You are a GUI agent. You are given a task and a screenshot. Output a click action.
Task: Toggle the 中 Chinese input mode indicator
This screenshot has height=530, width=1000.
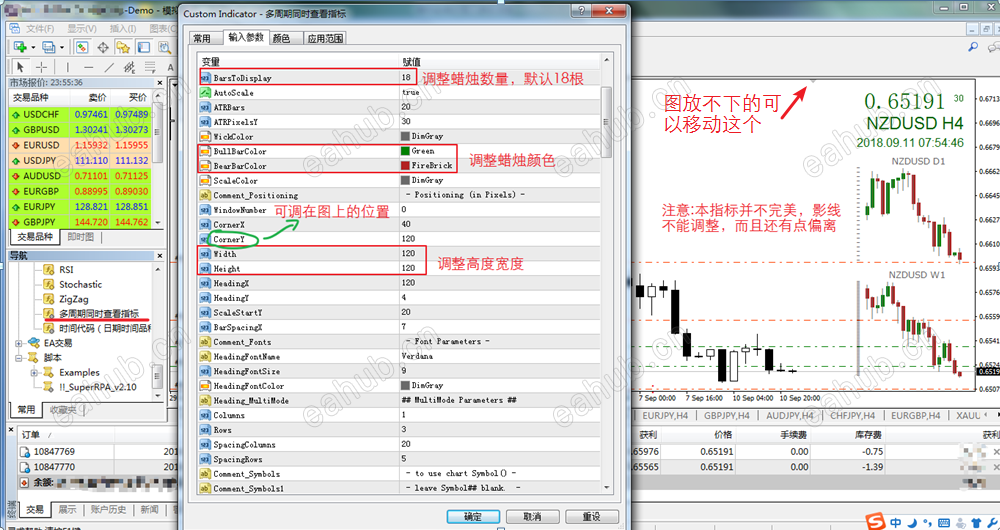(x=896, y=522)
